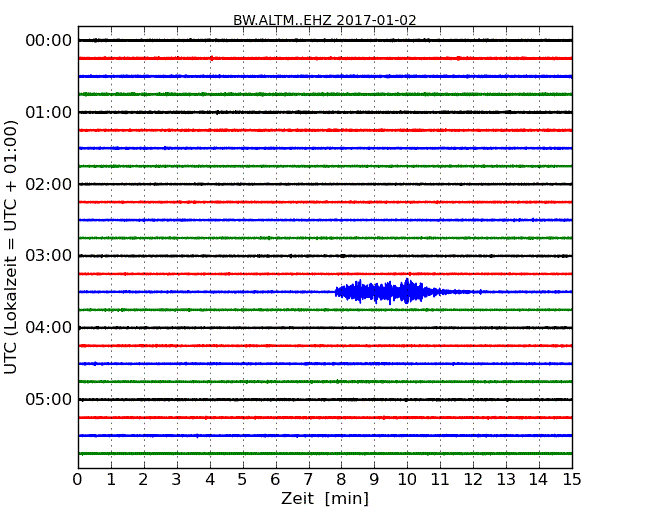Screen dimensions: 650x520
Task: Click the x-axis tick label 0
Action: tap(78, 479)
